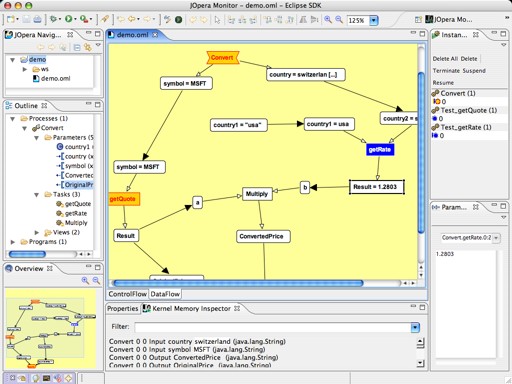
Task: Click the last diamond icon in the bottom-left bar
Action: pyautogui.click(x=68, y=378)
